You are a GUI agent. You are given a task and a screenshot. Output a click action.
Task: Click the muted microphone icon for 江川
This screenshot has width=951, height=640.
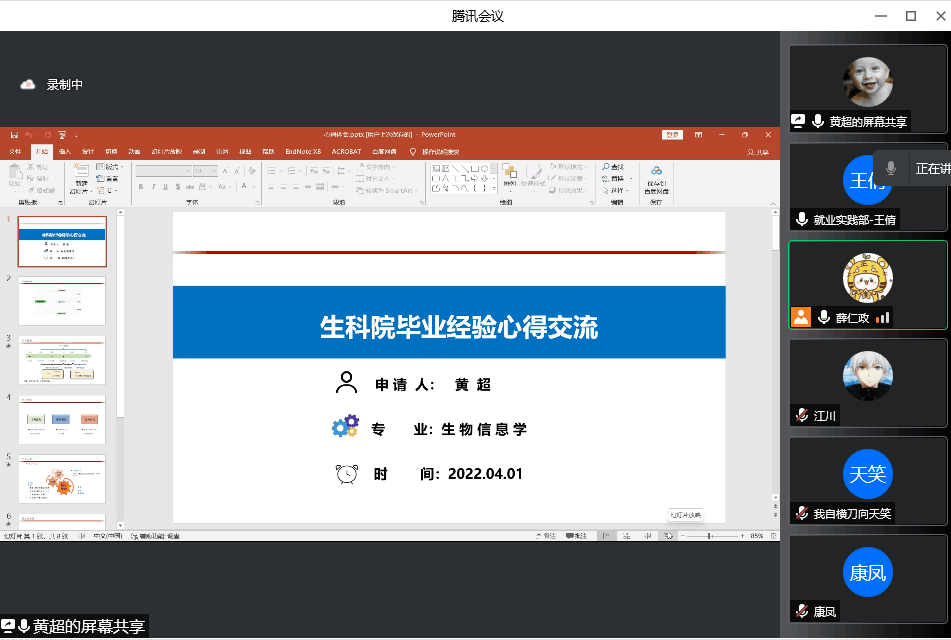point(801,415)
